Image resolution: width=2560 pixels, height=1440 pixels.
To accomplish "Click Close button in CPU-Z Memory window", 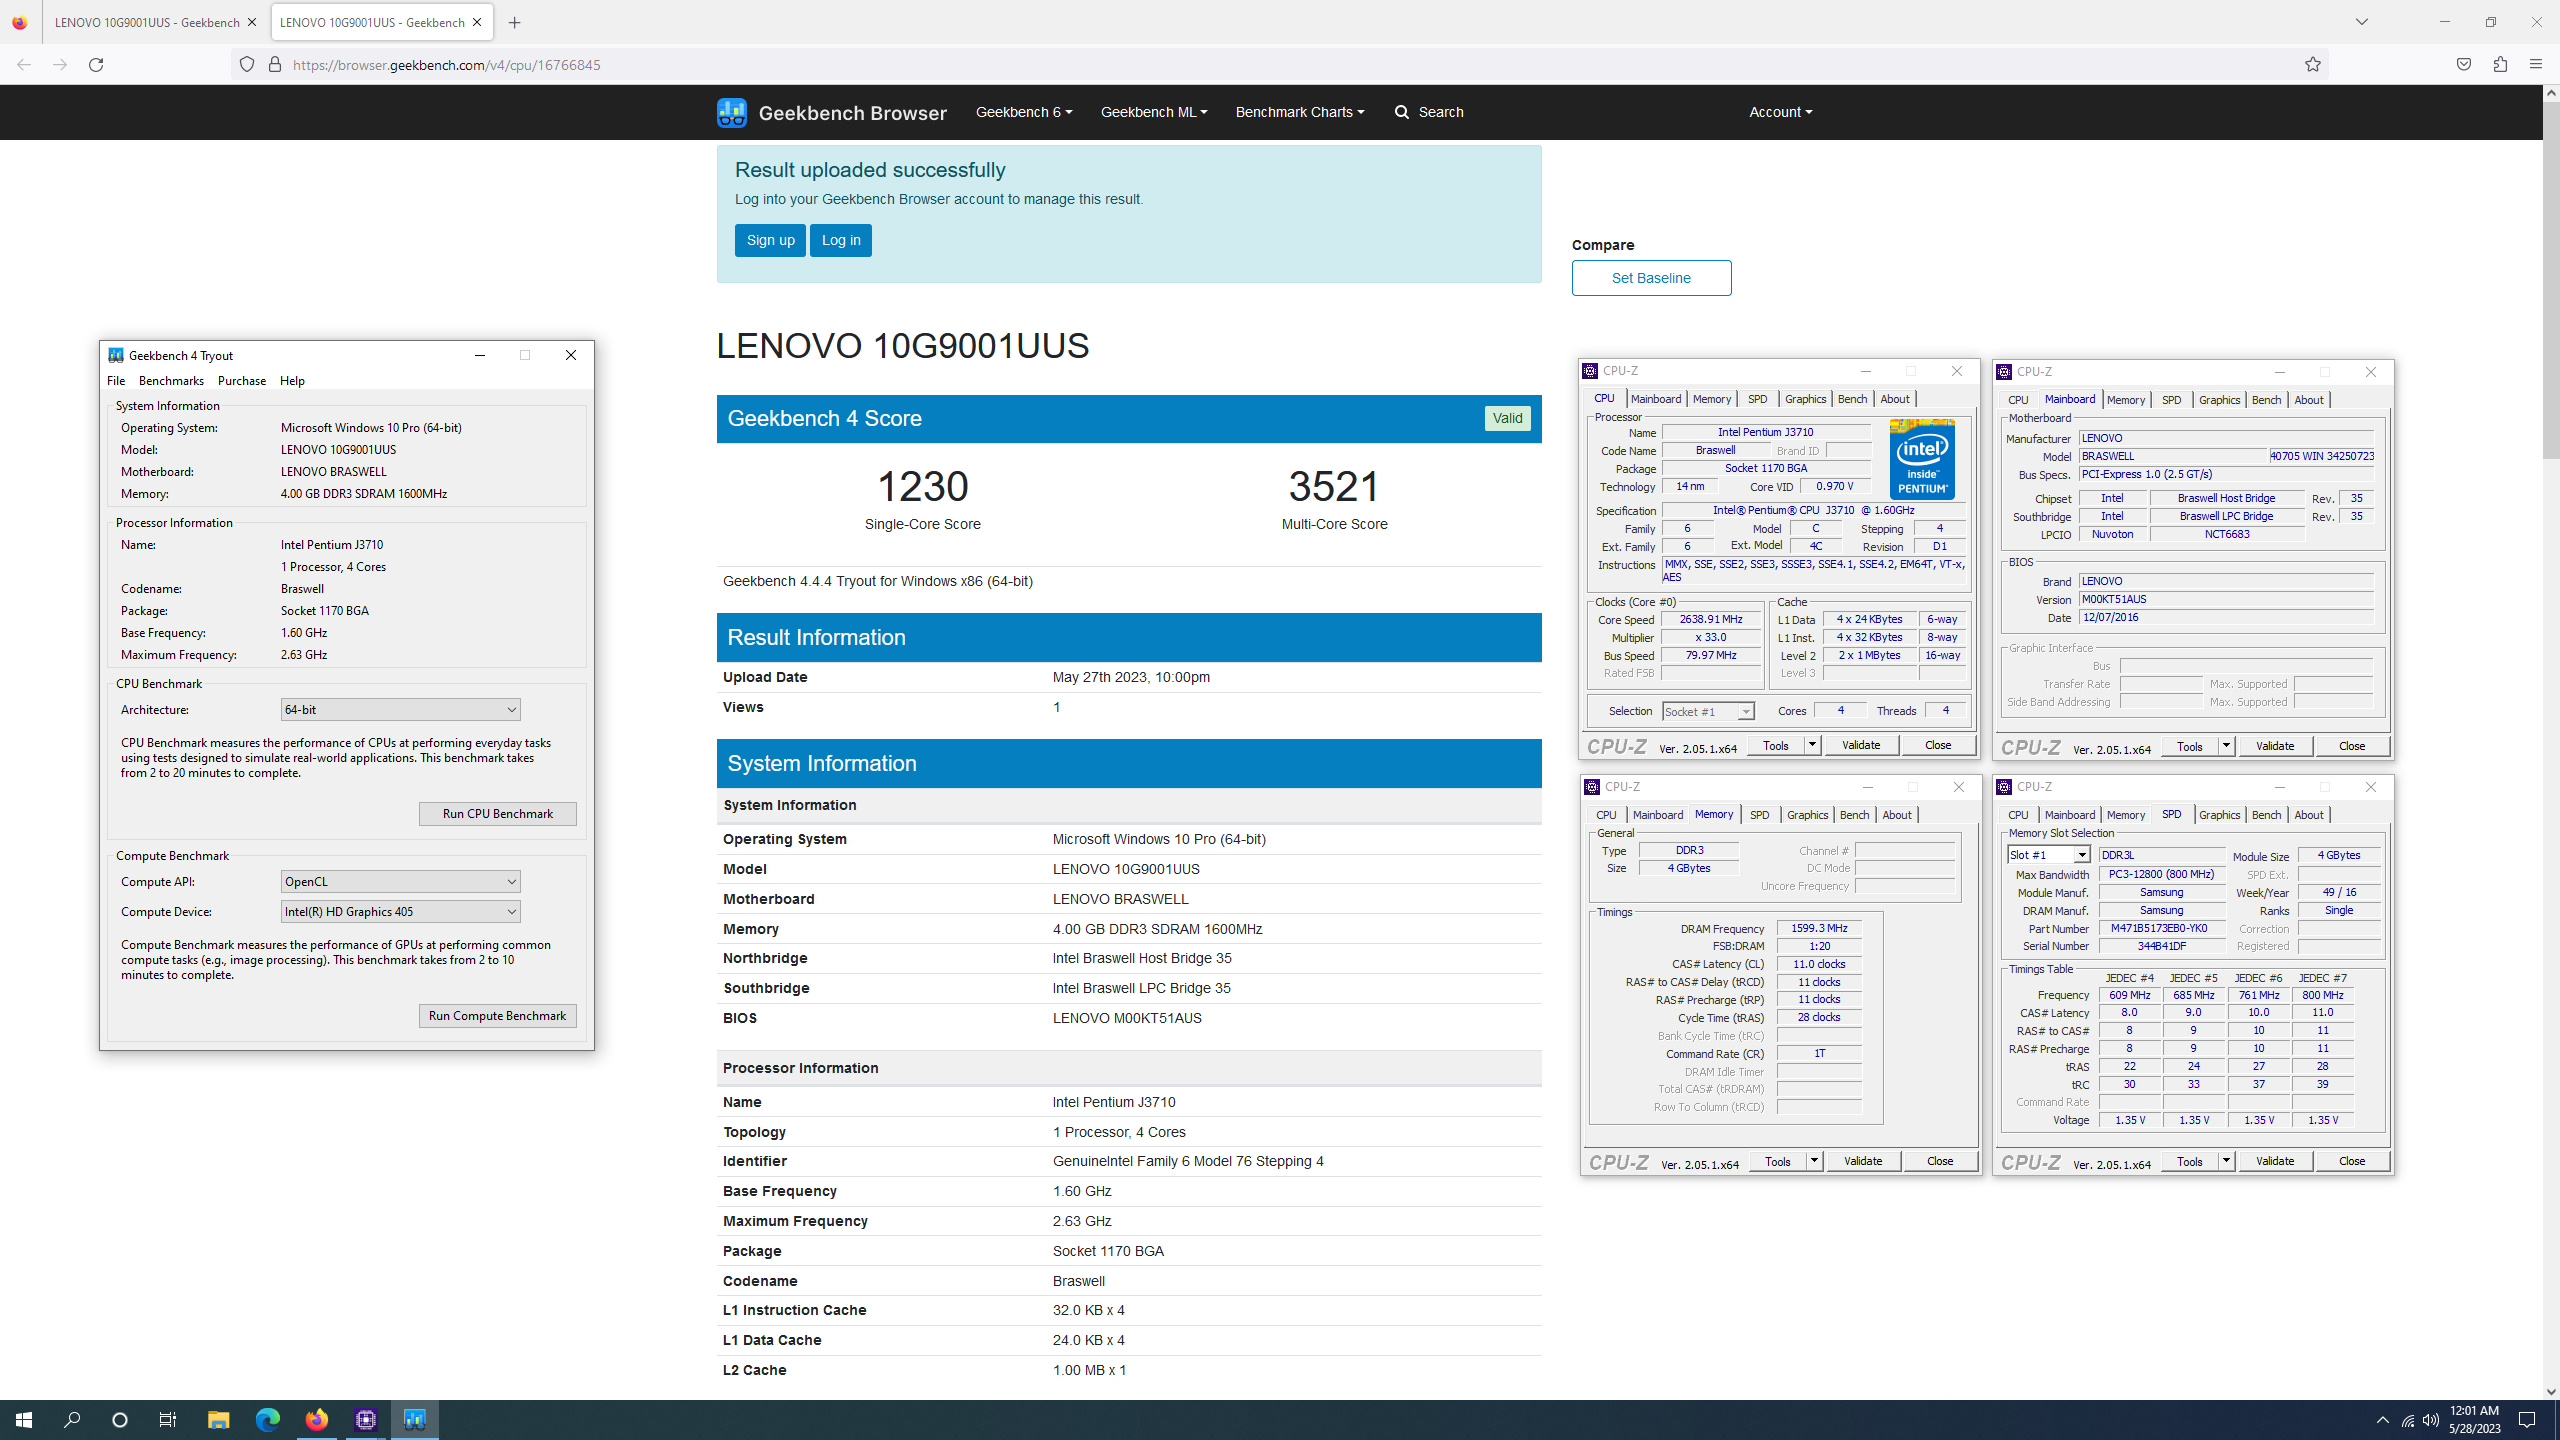I will (x=1939, y=1161).
